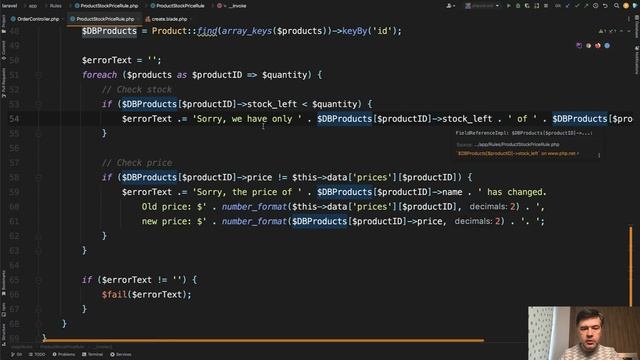Click the Git commit checkmark icon
The width and height of the screenshot is (640, 360).
tap(577, 6)
